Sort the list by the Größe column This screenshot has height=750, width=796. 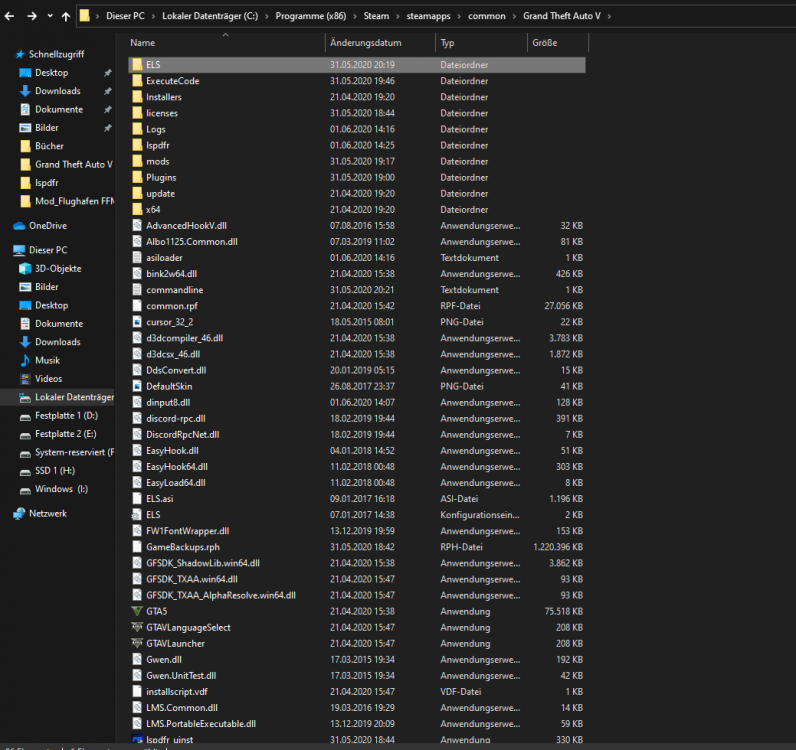pyautogui.click(x=543, y=43)
